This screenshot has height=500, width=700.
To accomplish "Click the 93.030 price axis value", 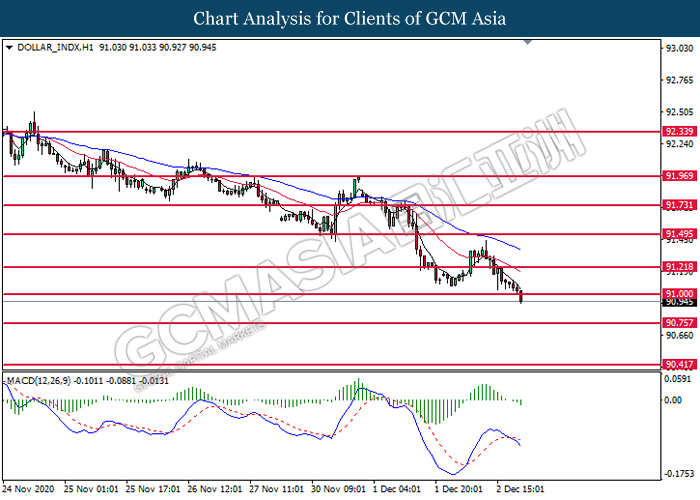I will pyautogui.click(x=679, y=48).
